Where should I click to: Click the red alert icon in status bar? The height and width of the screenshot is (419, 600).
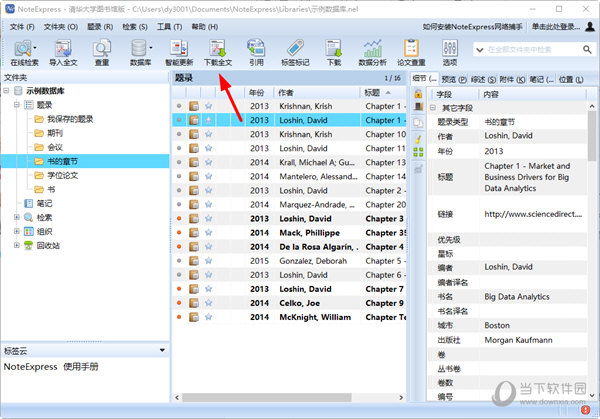tap(585, 410)
